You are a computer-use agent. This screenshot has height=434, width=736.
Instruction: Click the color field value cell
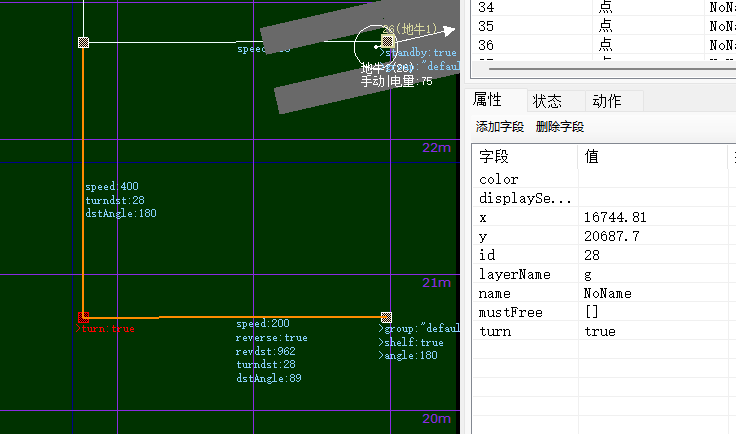(650, 179)
